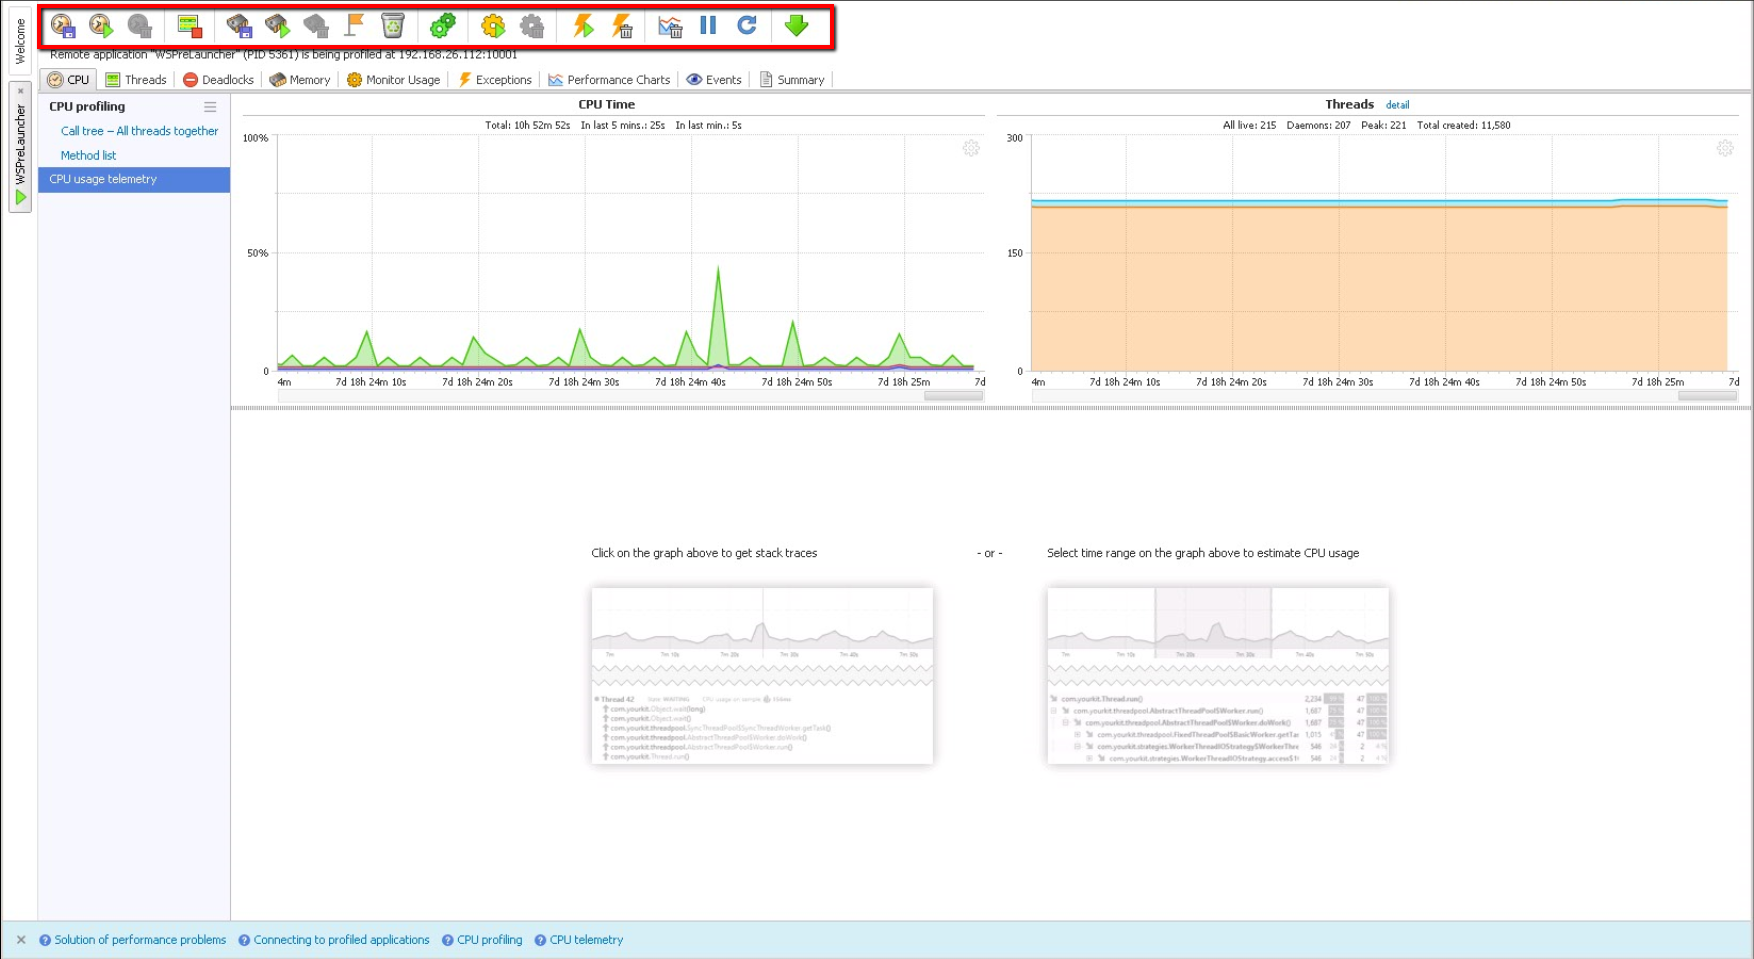Force garbage collection in the profiled app

(393, 25)
